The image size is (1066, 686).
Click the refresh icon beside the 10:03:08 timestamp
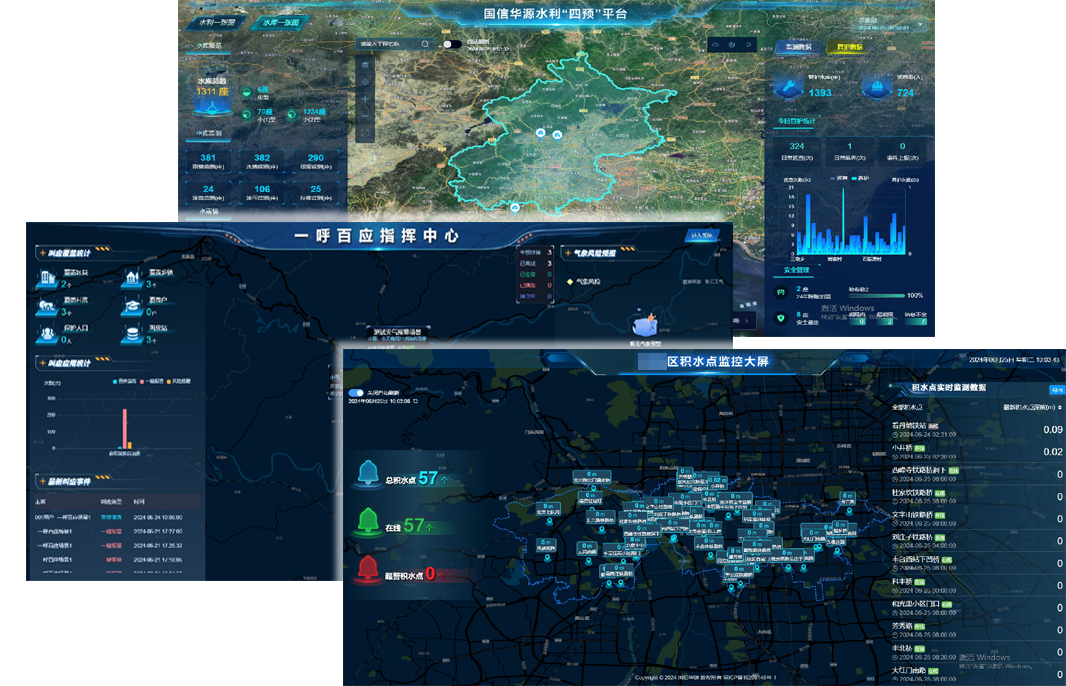click(415, 402)
